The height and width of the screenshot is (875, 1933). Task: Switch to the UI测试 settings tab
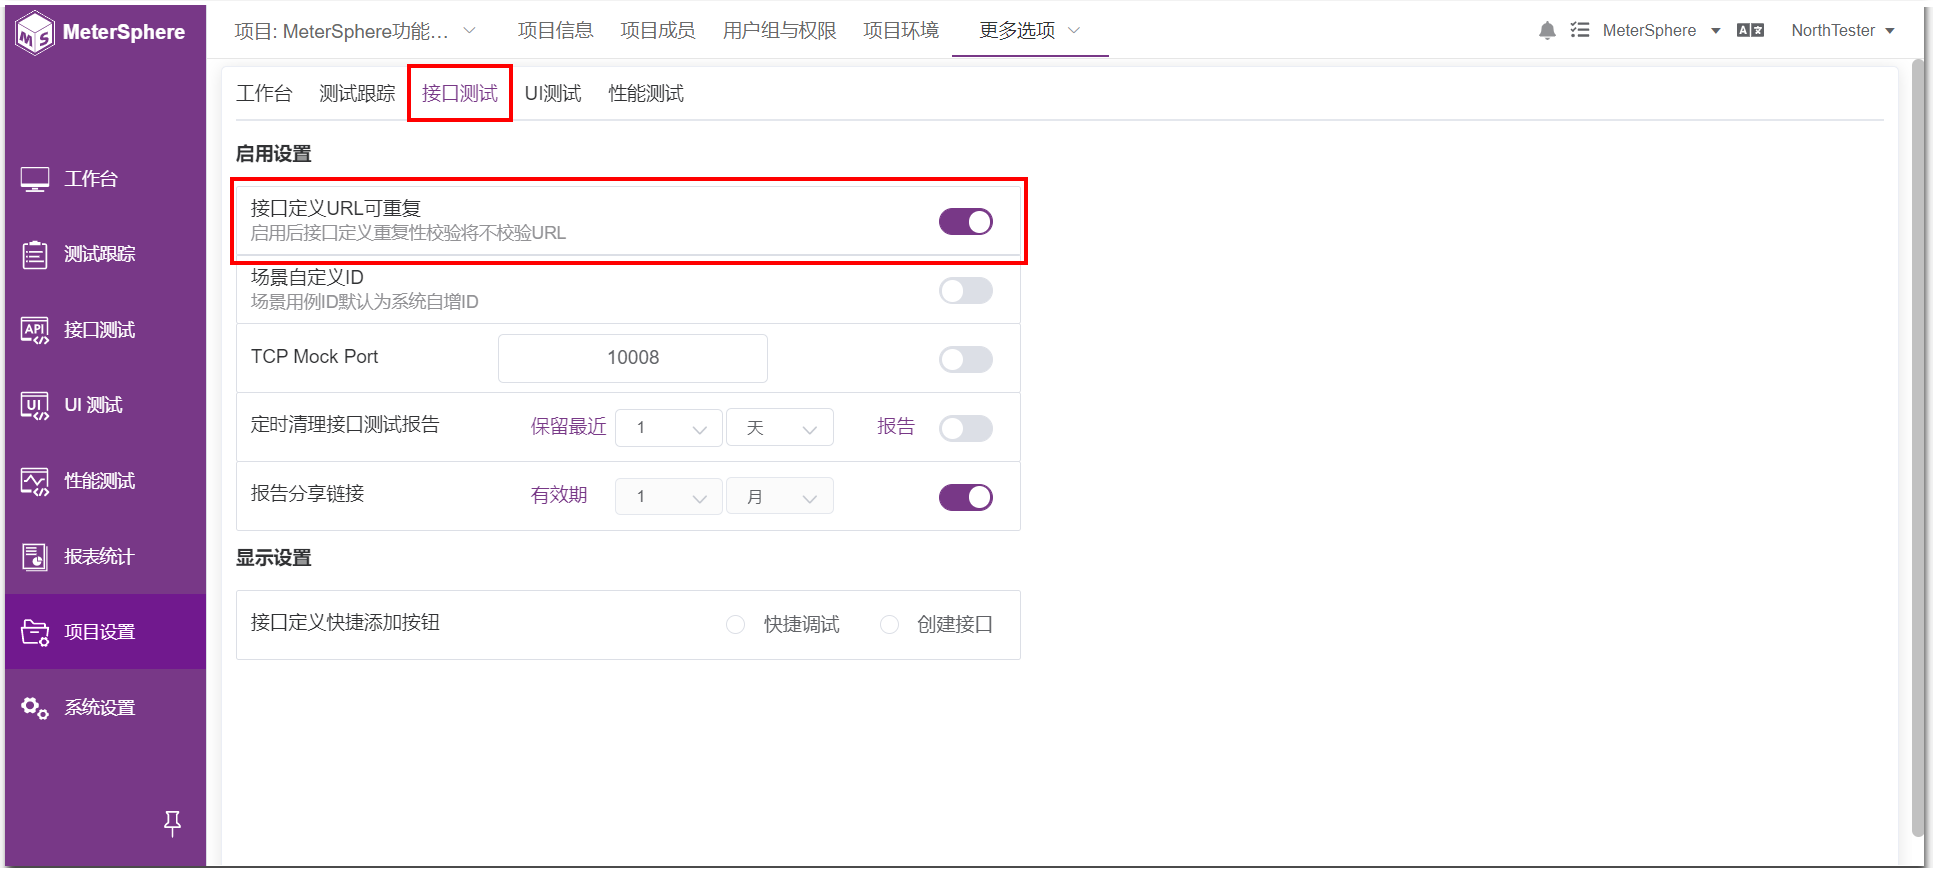(553, 94)
